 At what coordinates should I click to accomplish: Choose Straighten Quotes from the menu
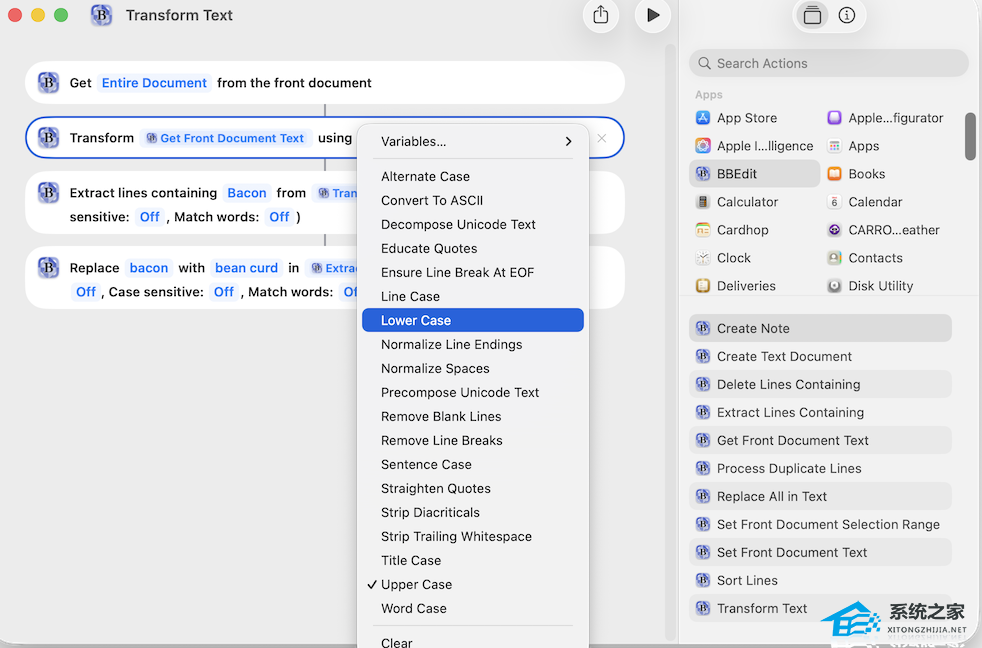point(473,488)
